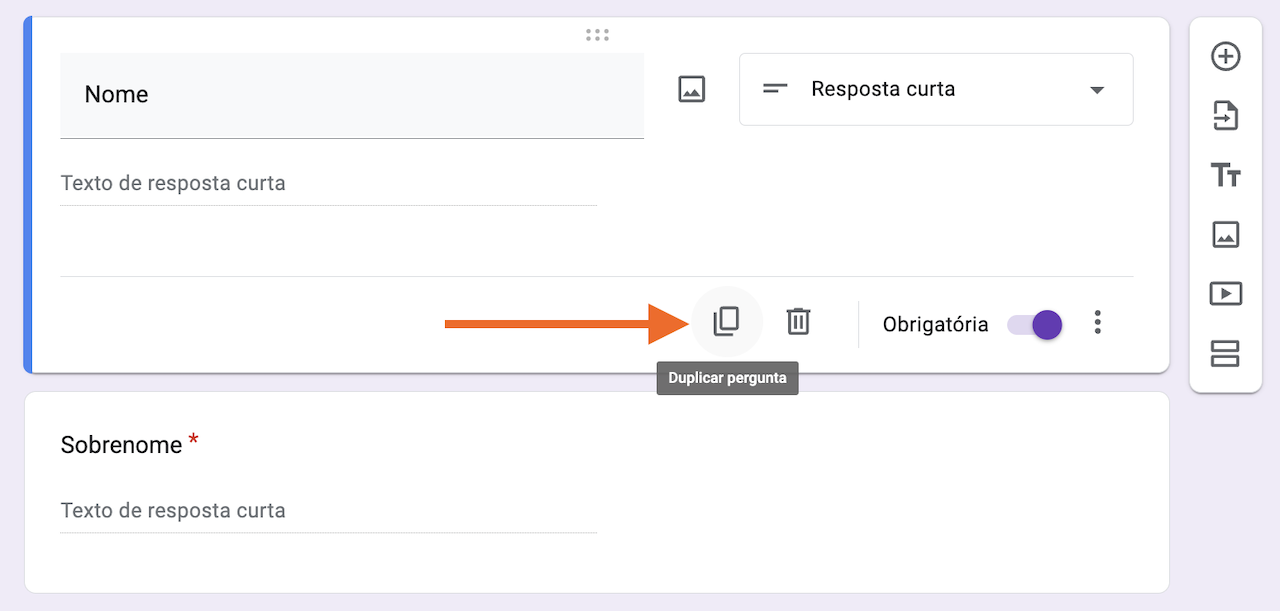Add a video using sidebar icon

coord(1225,294)
